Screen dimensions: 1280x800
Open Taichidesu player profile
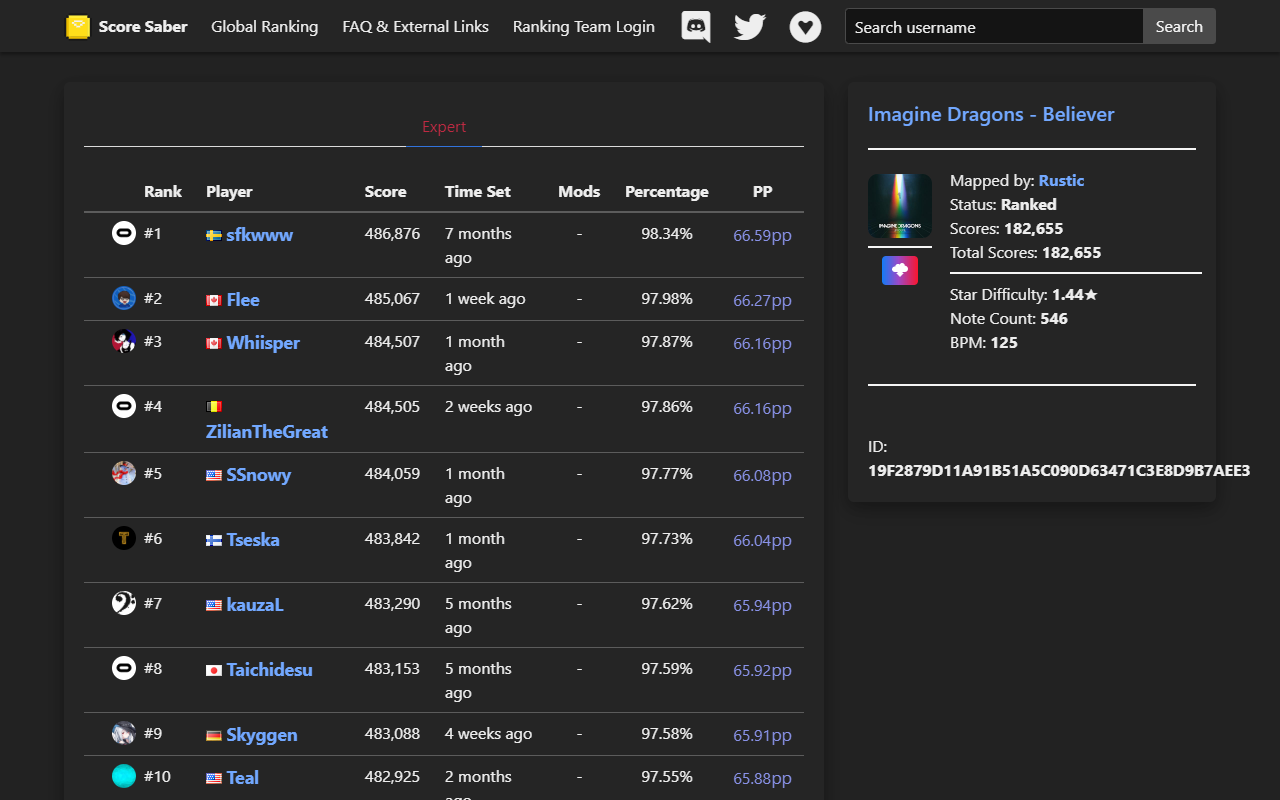270,670
